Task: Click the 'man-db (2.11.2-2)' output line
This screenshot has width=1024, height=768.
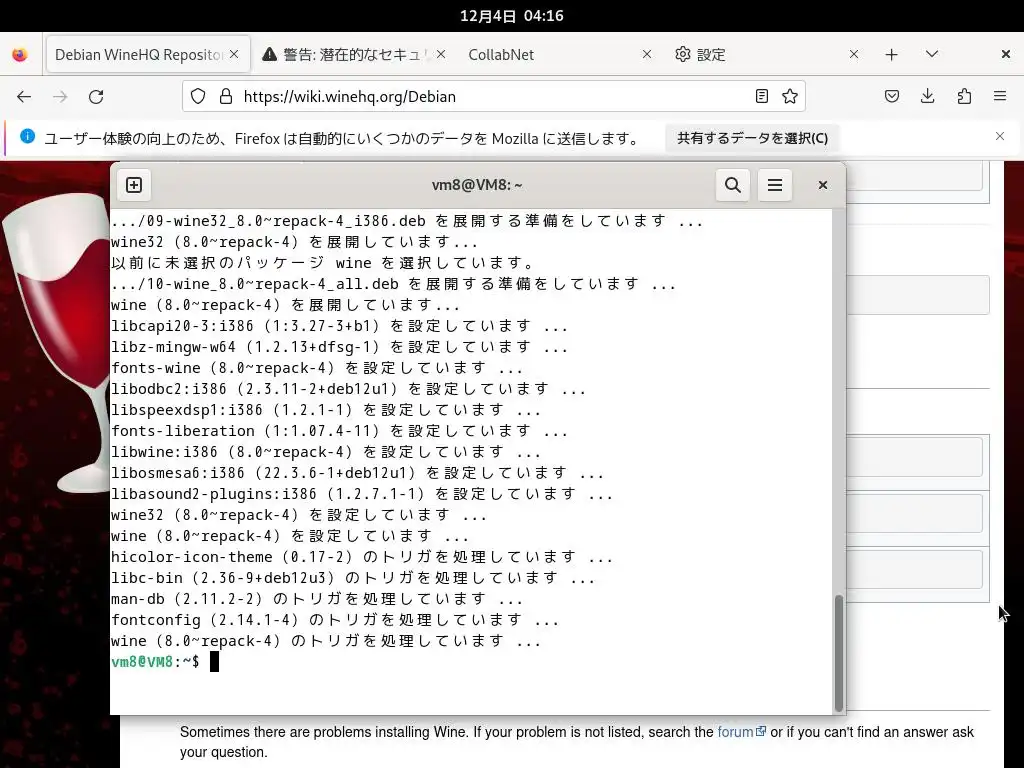Action: point(317,599)
